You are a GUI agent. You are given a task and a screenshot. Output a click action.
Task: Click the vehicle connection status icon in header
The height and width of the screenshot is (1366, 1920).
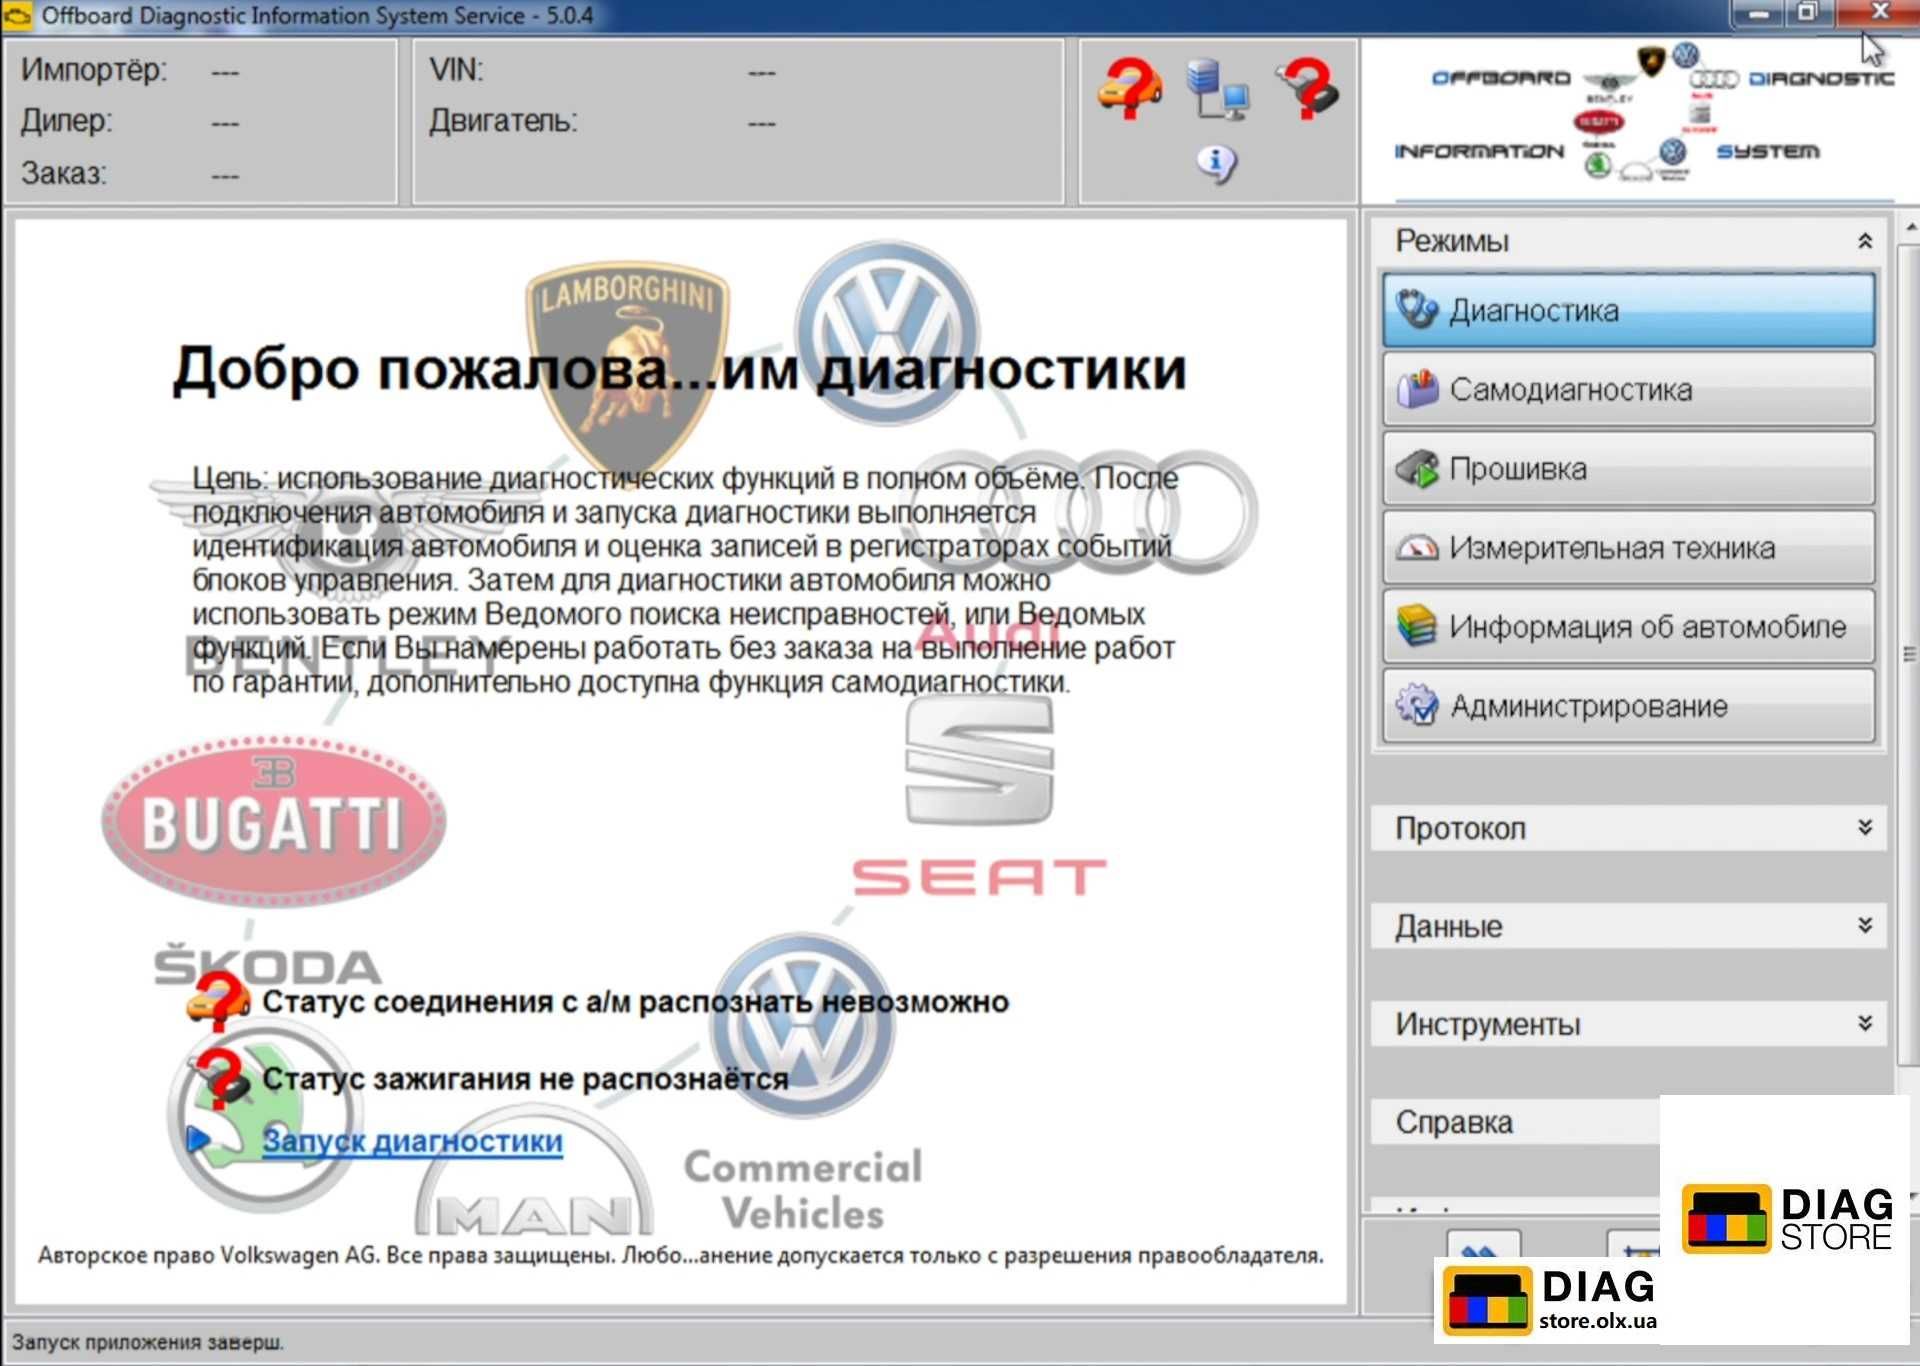[1130, 88]
